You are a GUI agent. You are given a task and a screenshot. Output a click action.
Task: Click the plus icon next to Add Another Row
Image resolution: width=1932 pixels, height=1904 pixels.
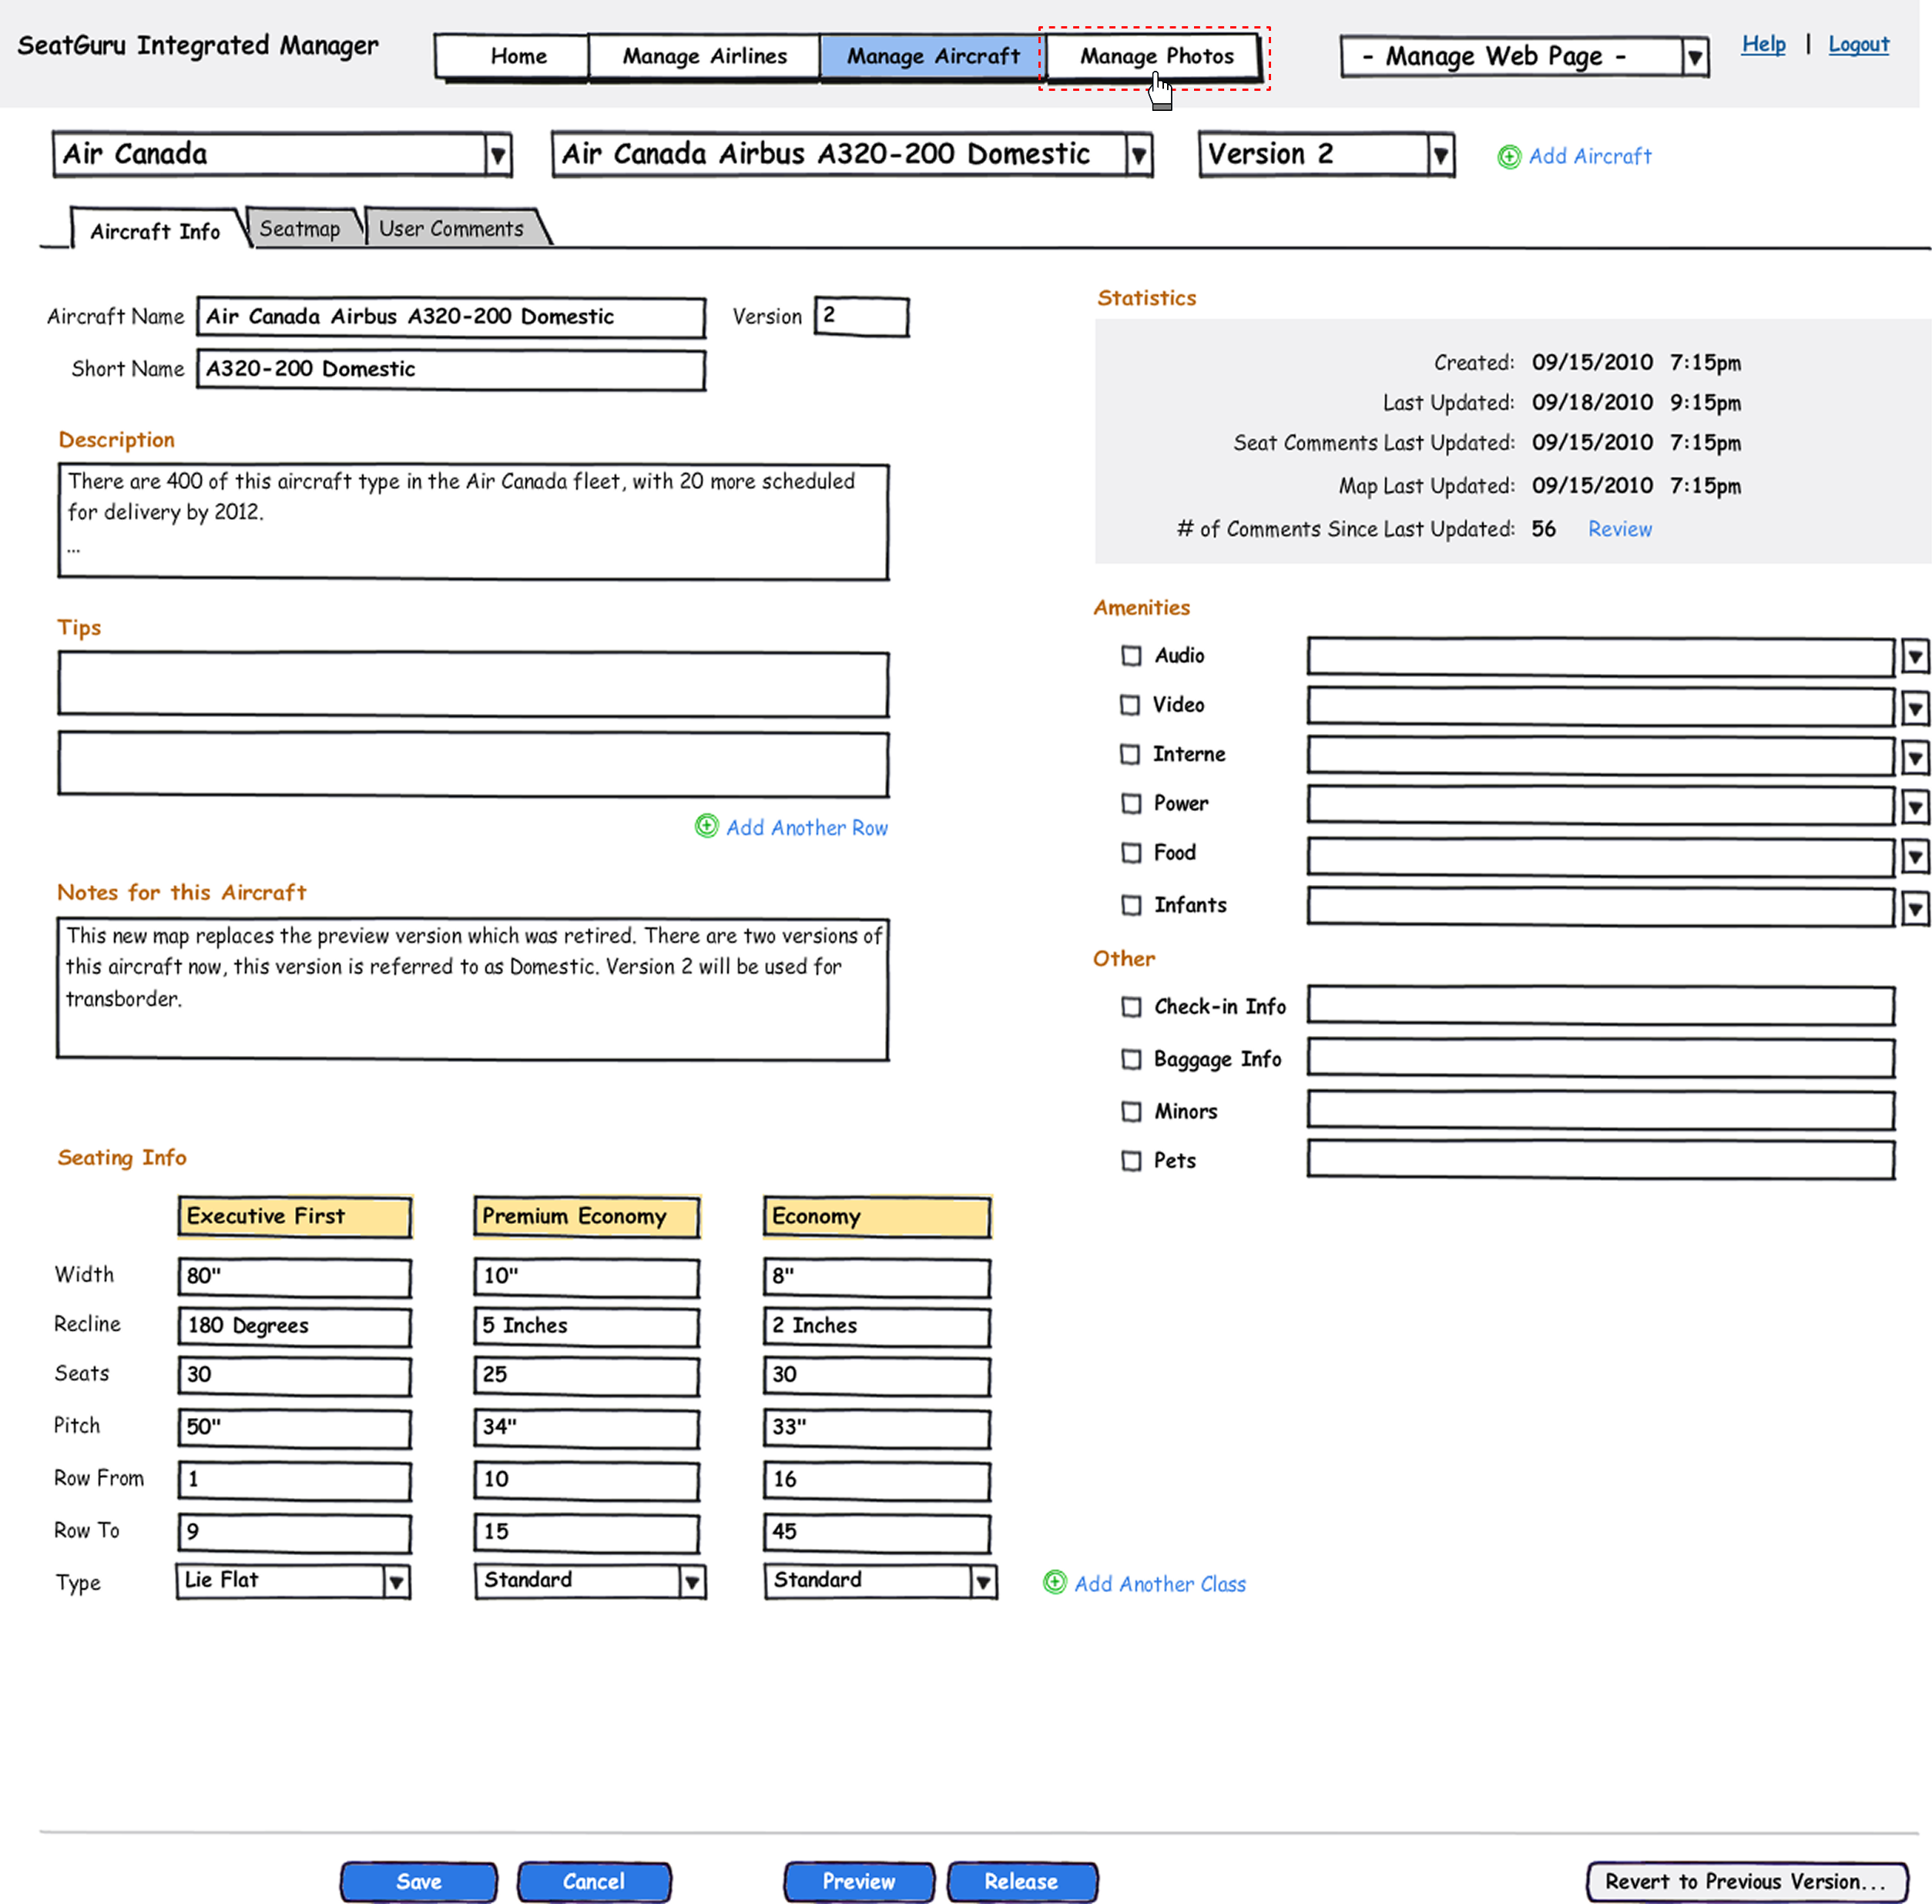706,826
